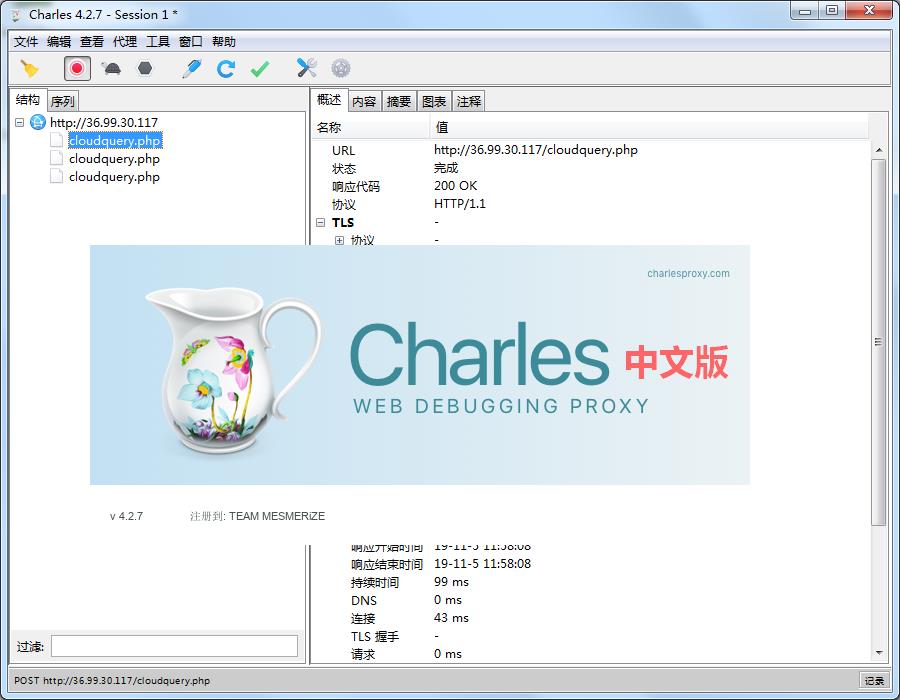Collapse the TLS section in the overview
Viewport: 900px width, 700px height.
(322, 222)
